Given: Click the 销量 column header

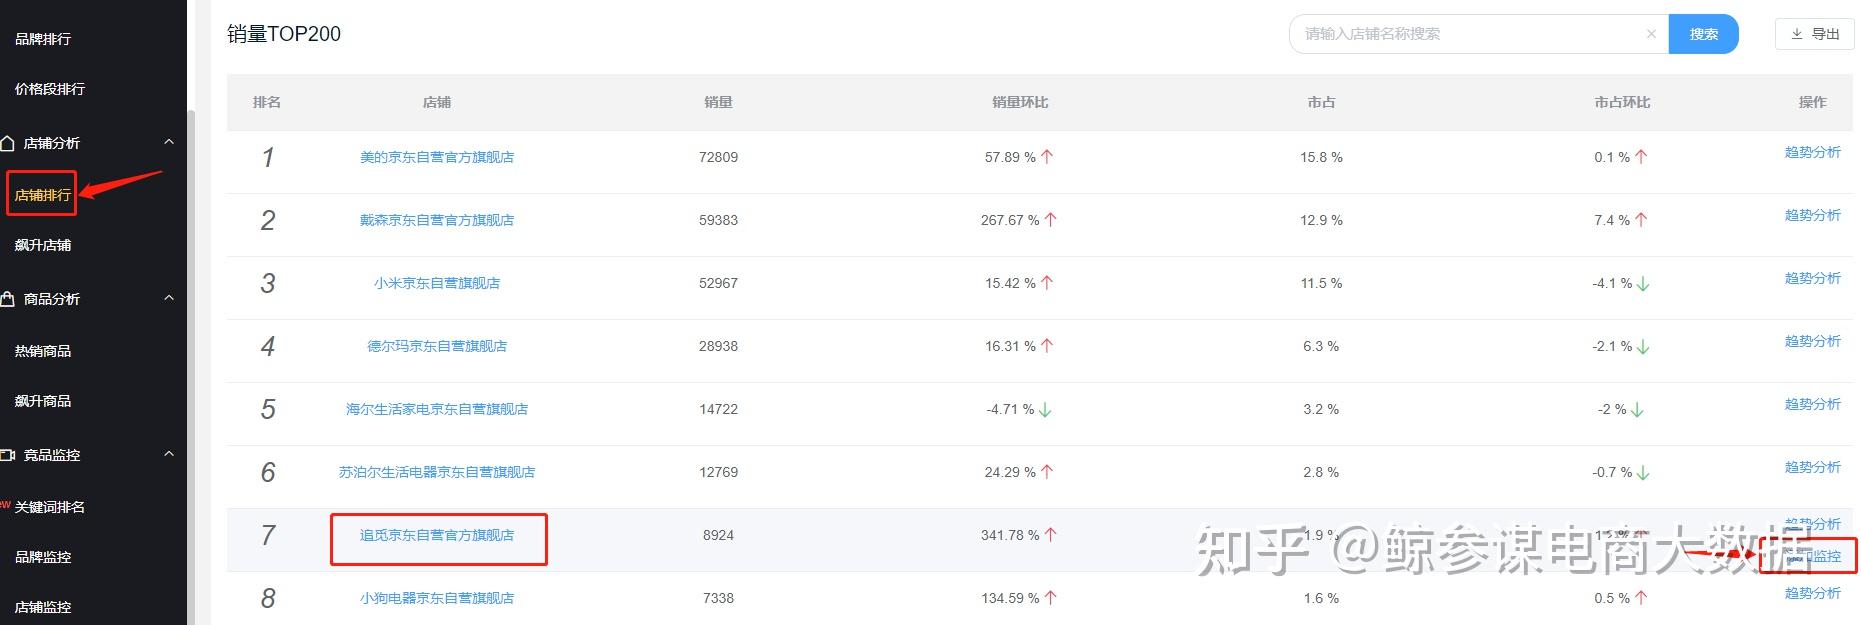Looking at the screenshot, I should pyautogui.click(x=718, y=102).
